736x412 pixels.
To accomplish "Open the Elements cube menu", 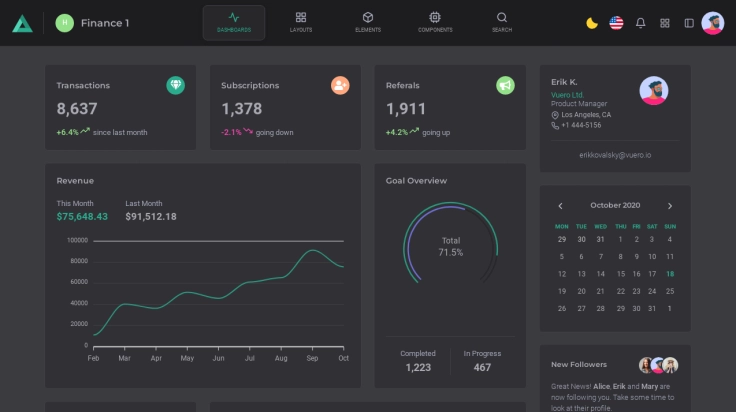I will point(368,22).
